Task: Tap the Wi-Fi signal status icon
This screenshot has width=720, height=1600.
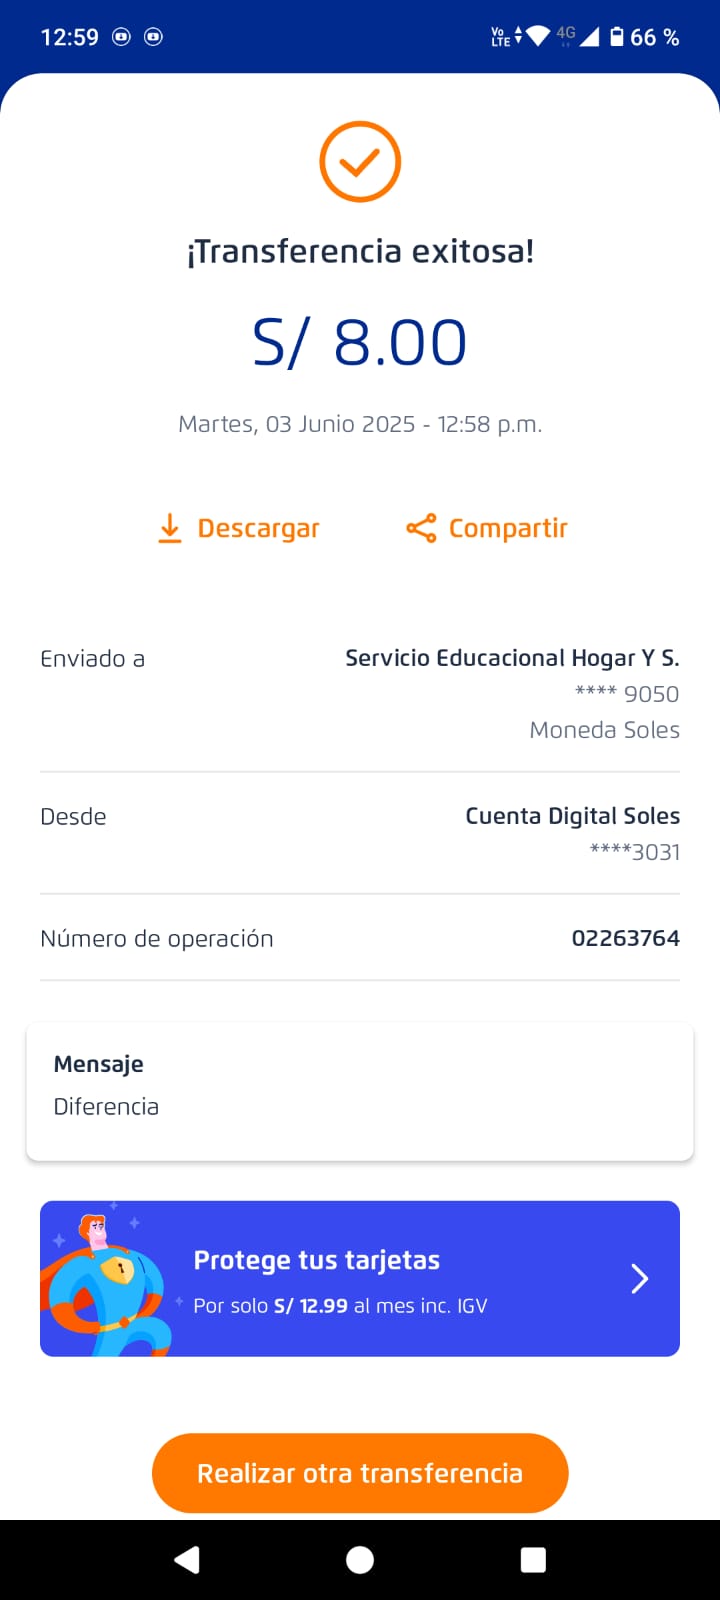Action: [x=538, y=37]
